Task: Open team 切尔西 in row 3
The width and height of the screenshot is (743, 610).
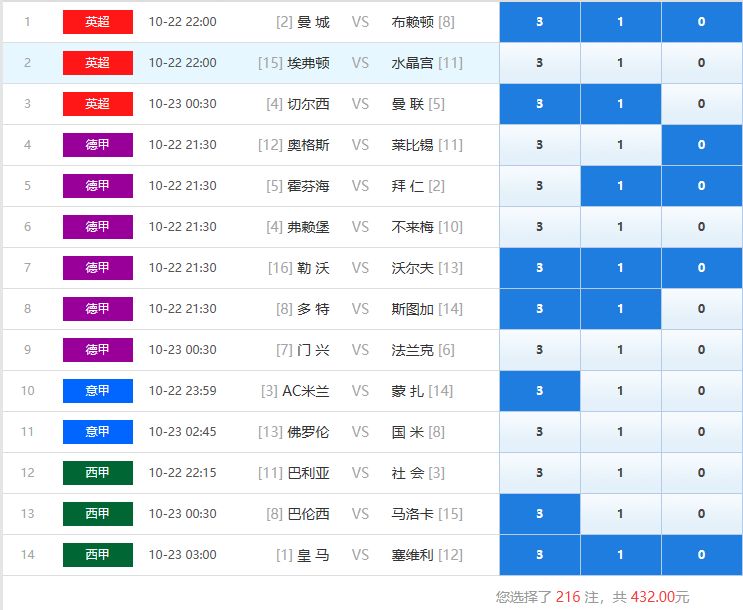Action: click(308, 104)
